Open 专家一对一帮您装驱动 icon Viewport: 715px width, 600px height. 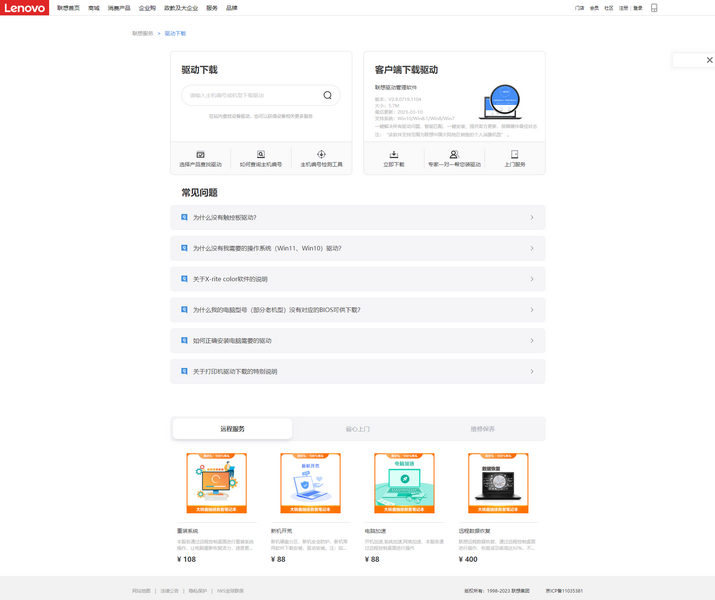point(454,155)
